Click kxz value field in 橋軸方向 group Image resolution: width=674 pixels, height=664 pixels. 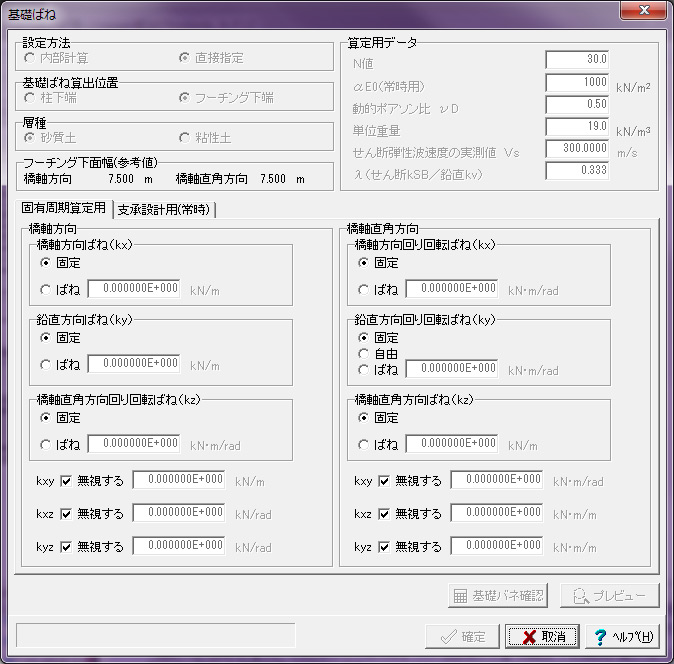(x=179, y=513)
